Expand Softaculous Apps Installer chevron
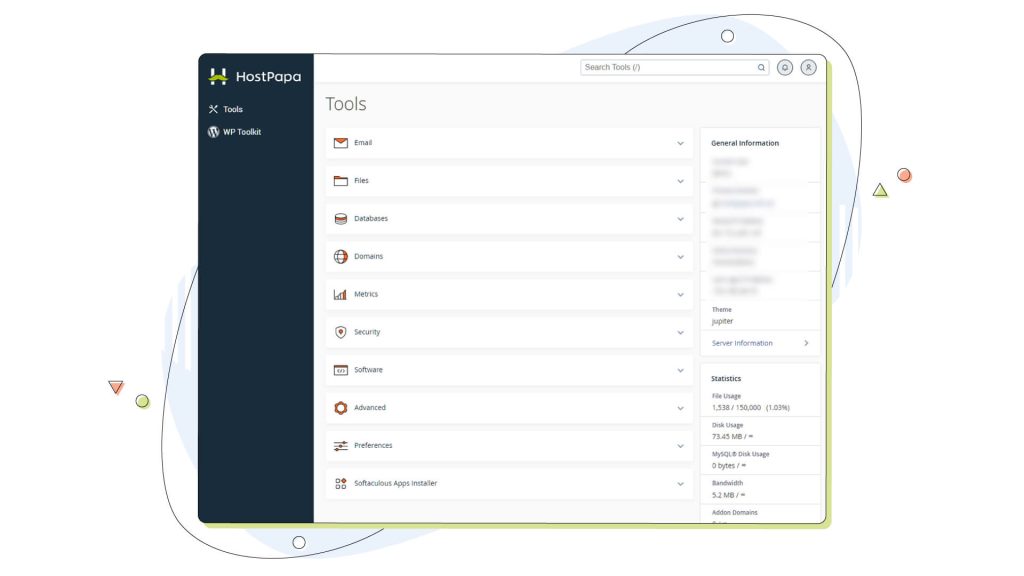1024x576 pixels. pyautogui.click(x=680, y=485)
